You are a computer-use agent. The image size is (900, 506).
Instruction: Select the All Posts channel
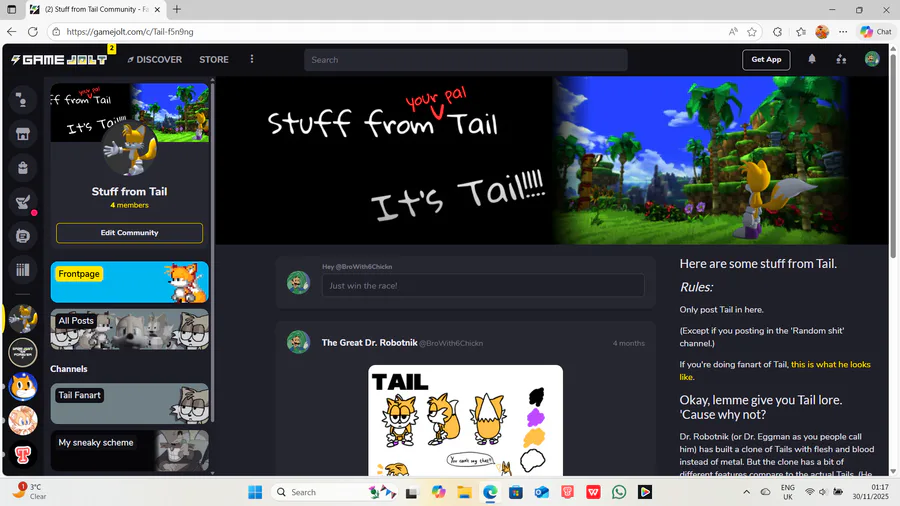pyautogui.click(x=129, y=329)
